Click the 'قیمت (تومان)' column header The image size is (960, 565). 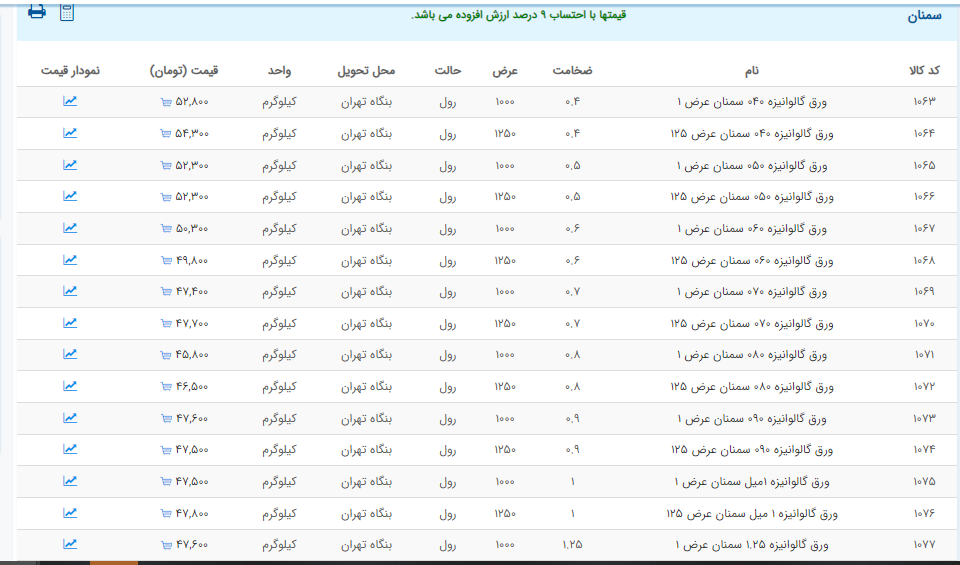pyautogui.click(x=184, y=70)
